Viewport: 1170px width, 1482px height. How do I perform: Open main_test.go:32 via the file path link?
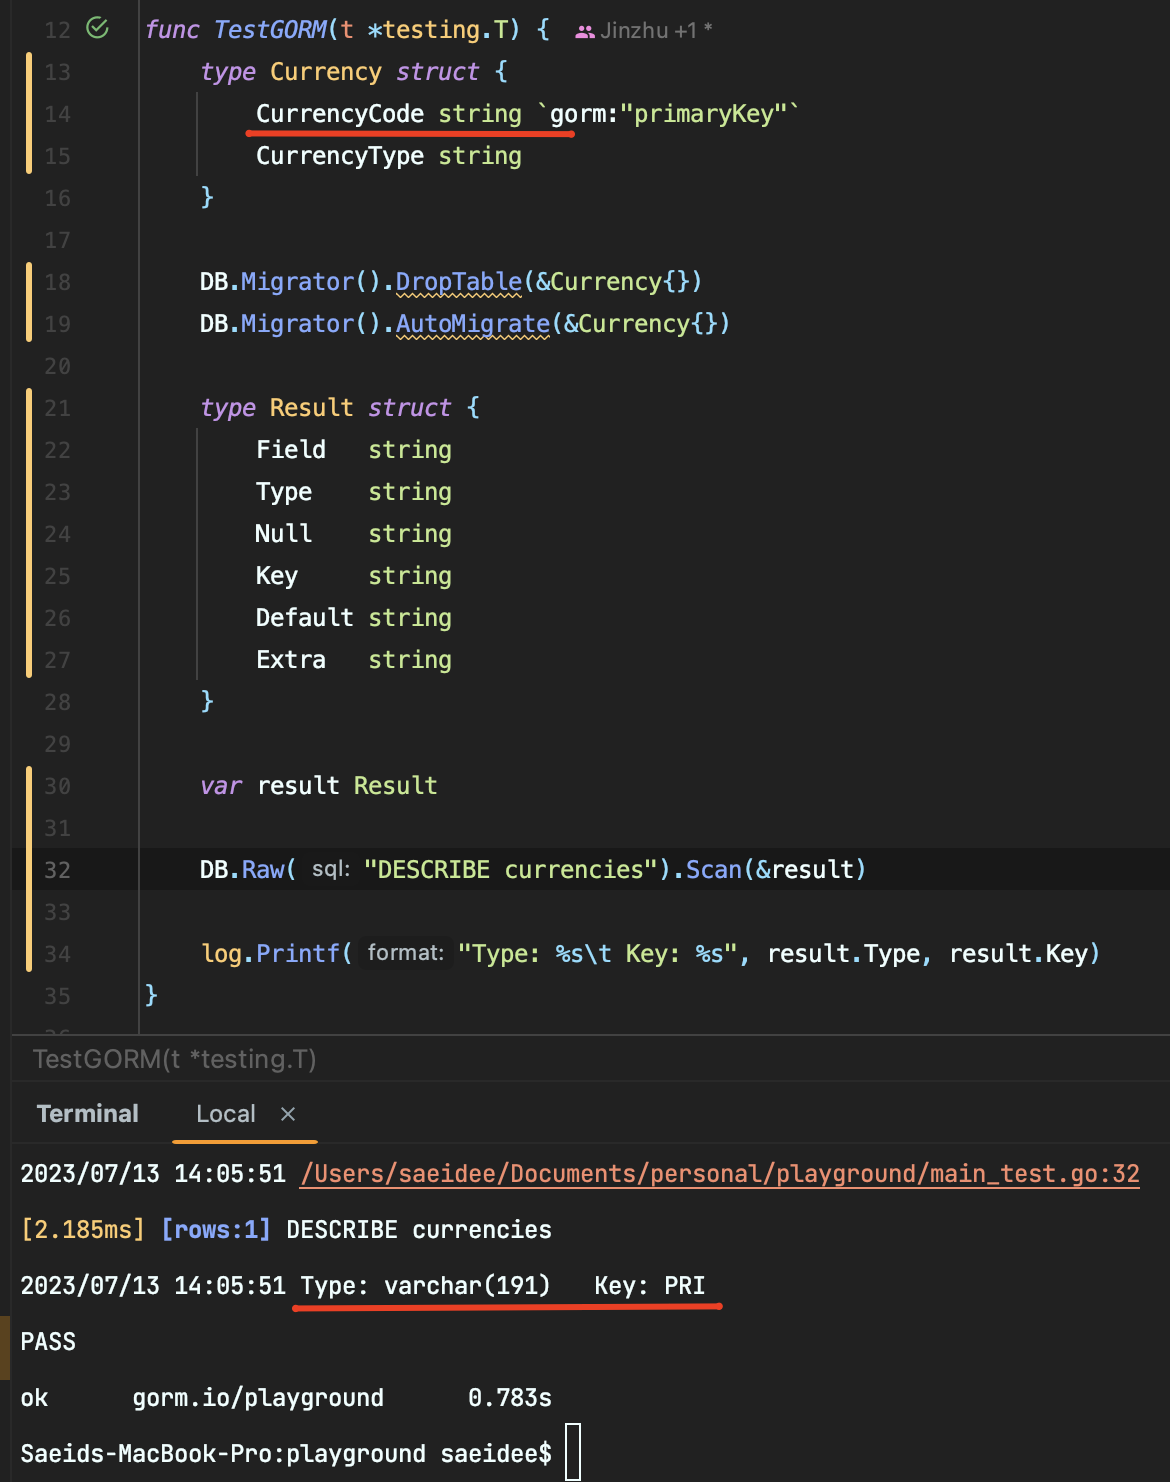click(718, 1173)
